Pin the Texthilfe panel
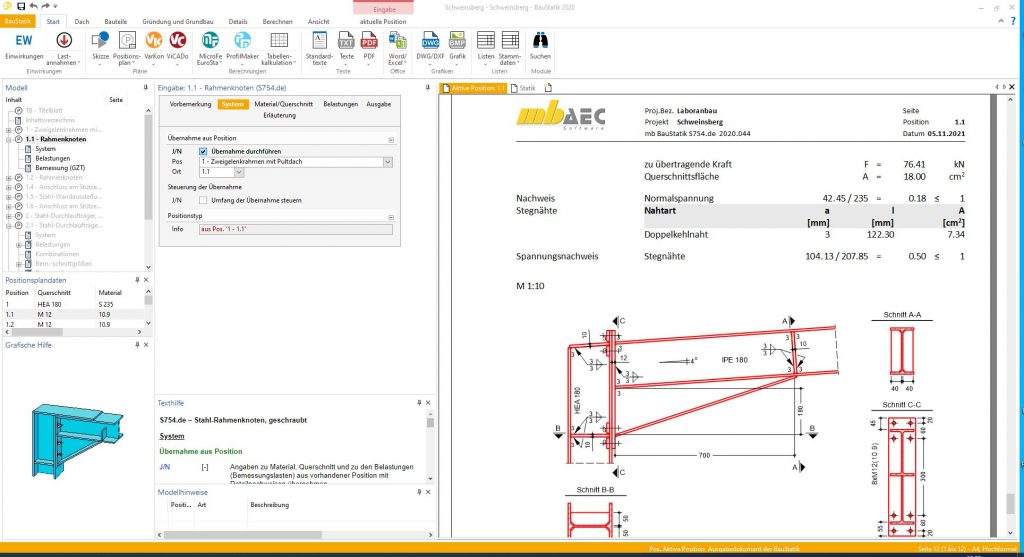Viewport: 1024px width, 557px height. point(419,403)
